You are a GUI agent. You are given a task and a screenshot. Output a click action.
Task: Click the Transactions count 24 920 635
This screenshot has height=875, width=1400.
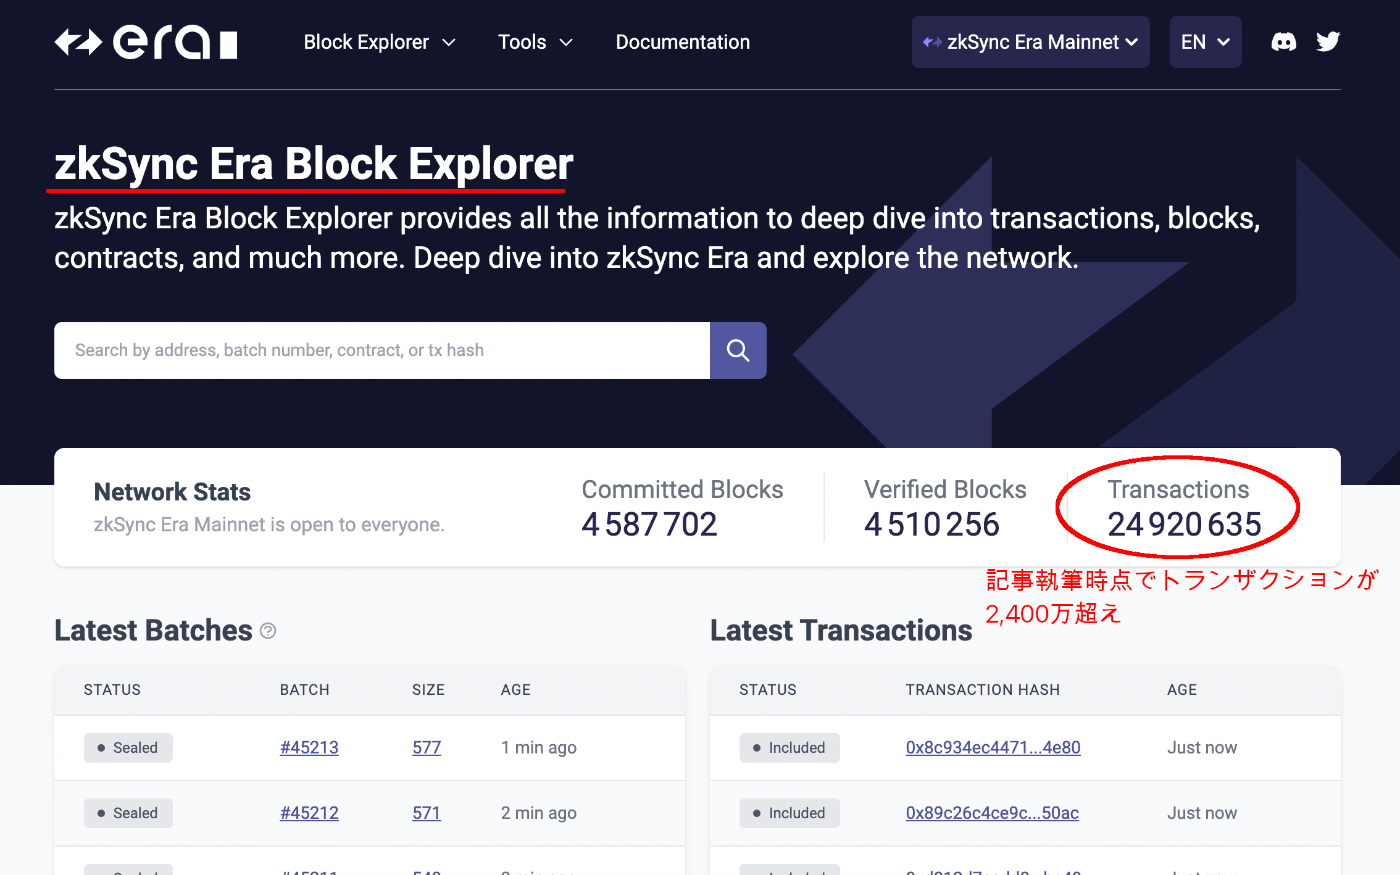click(x=1185, y=524)
